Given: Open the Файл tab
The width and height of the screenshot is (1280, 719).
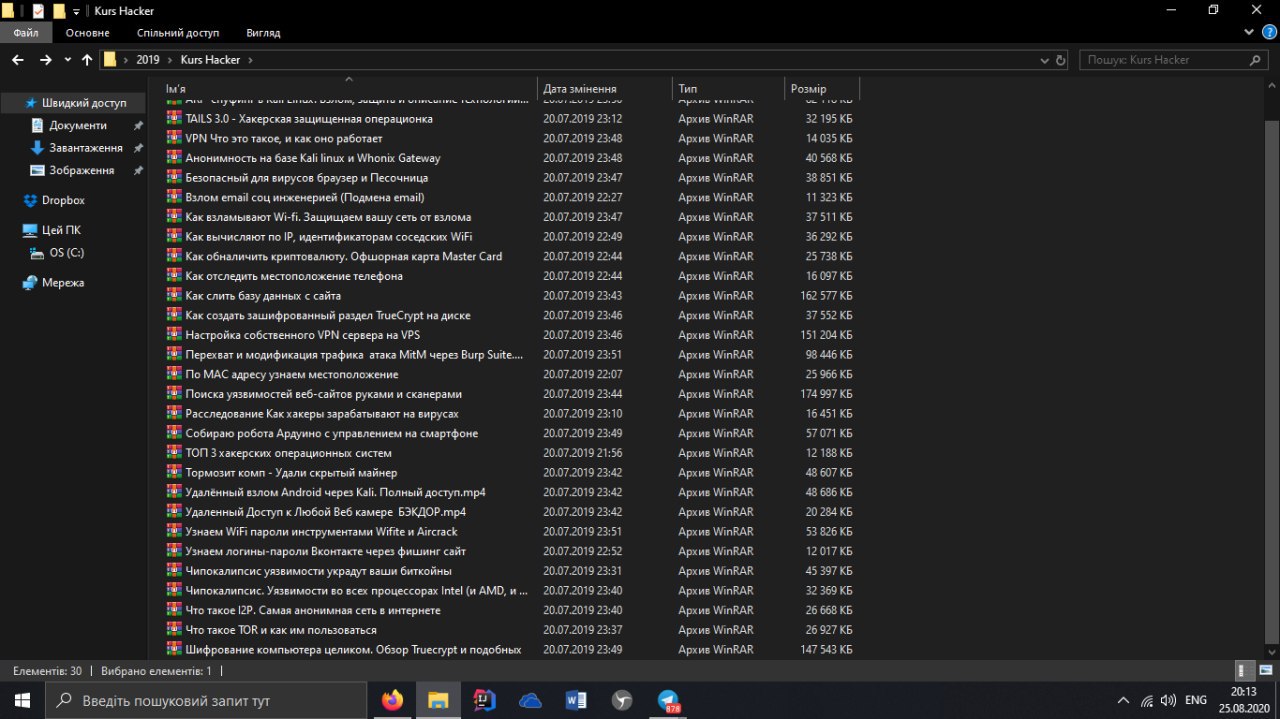Looking at the screenshot, I should pyautogui.click(x=26, y=32).
